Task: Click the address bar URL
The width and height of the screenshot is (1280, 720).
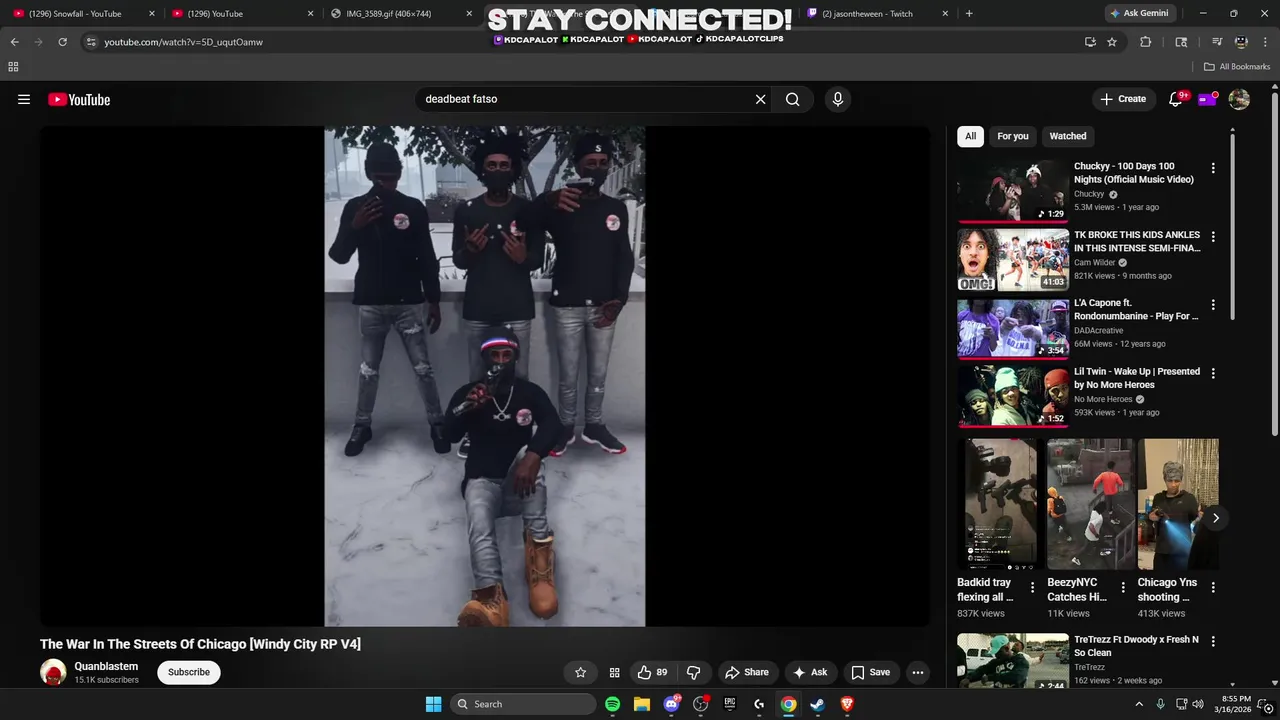Action: 183,42
